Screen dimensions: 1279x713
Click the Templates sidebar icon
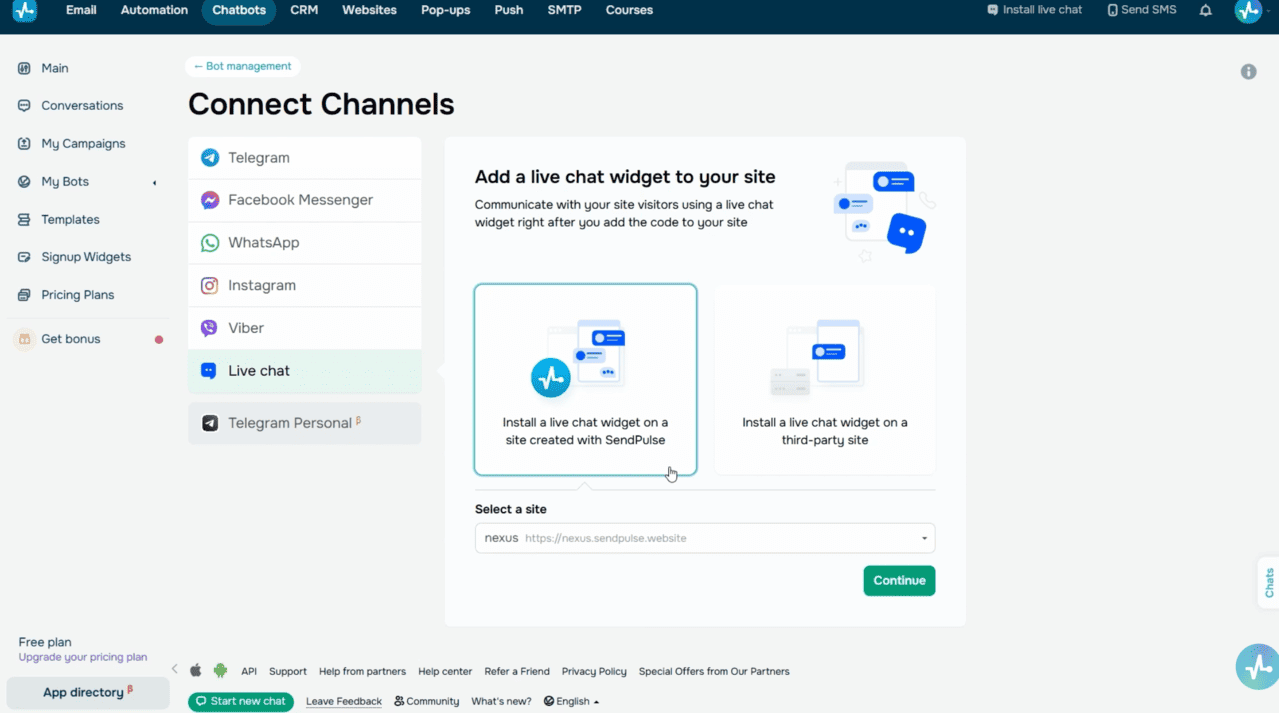pos(24,220)
